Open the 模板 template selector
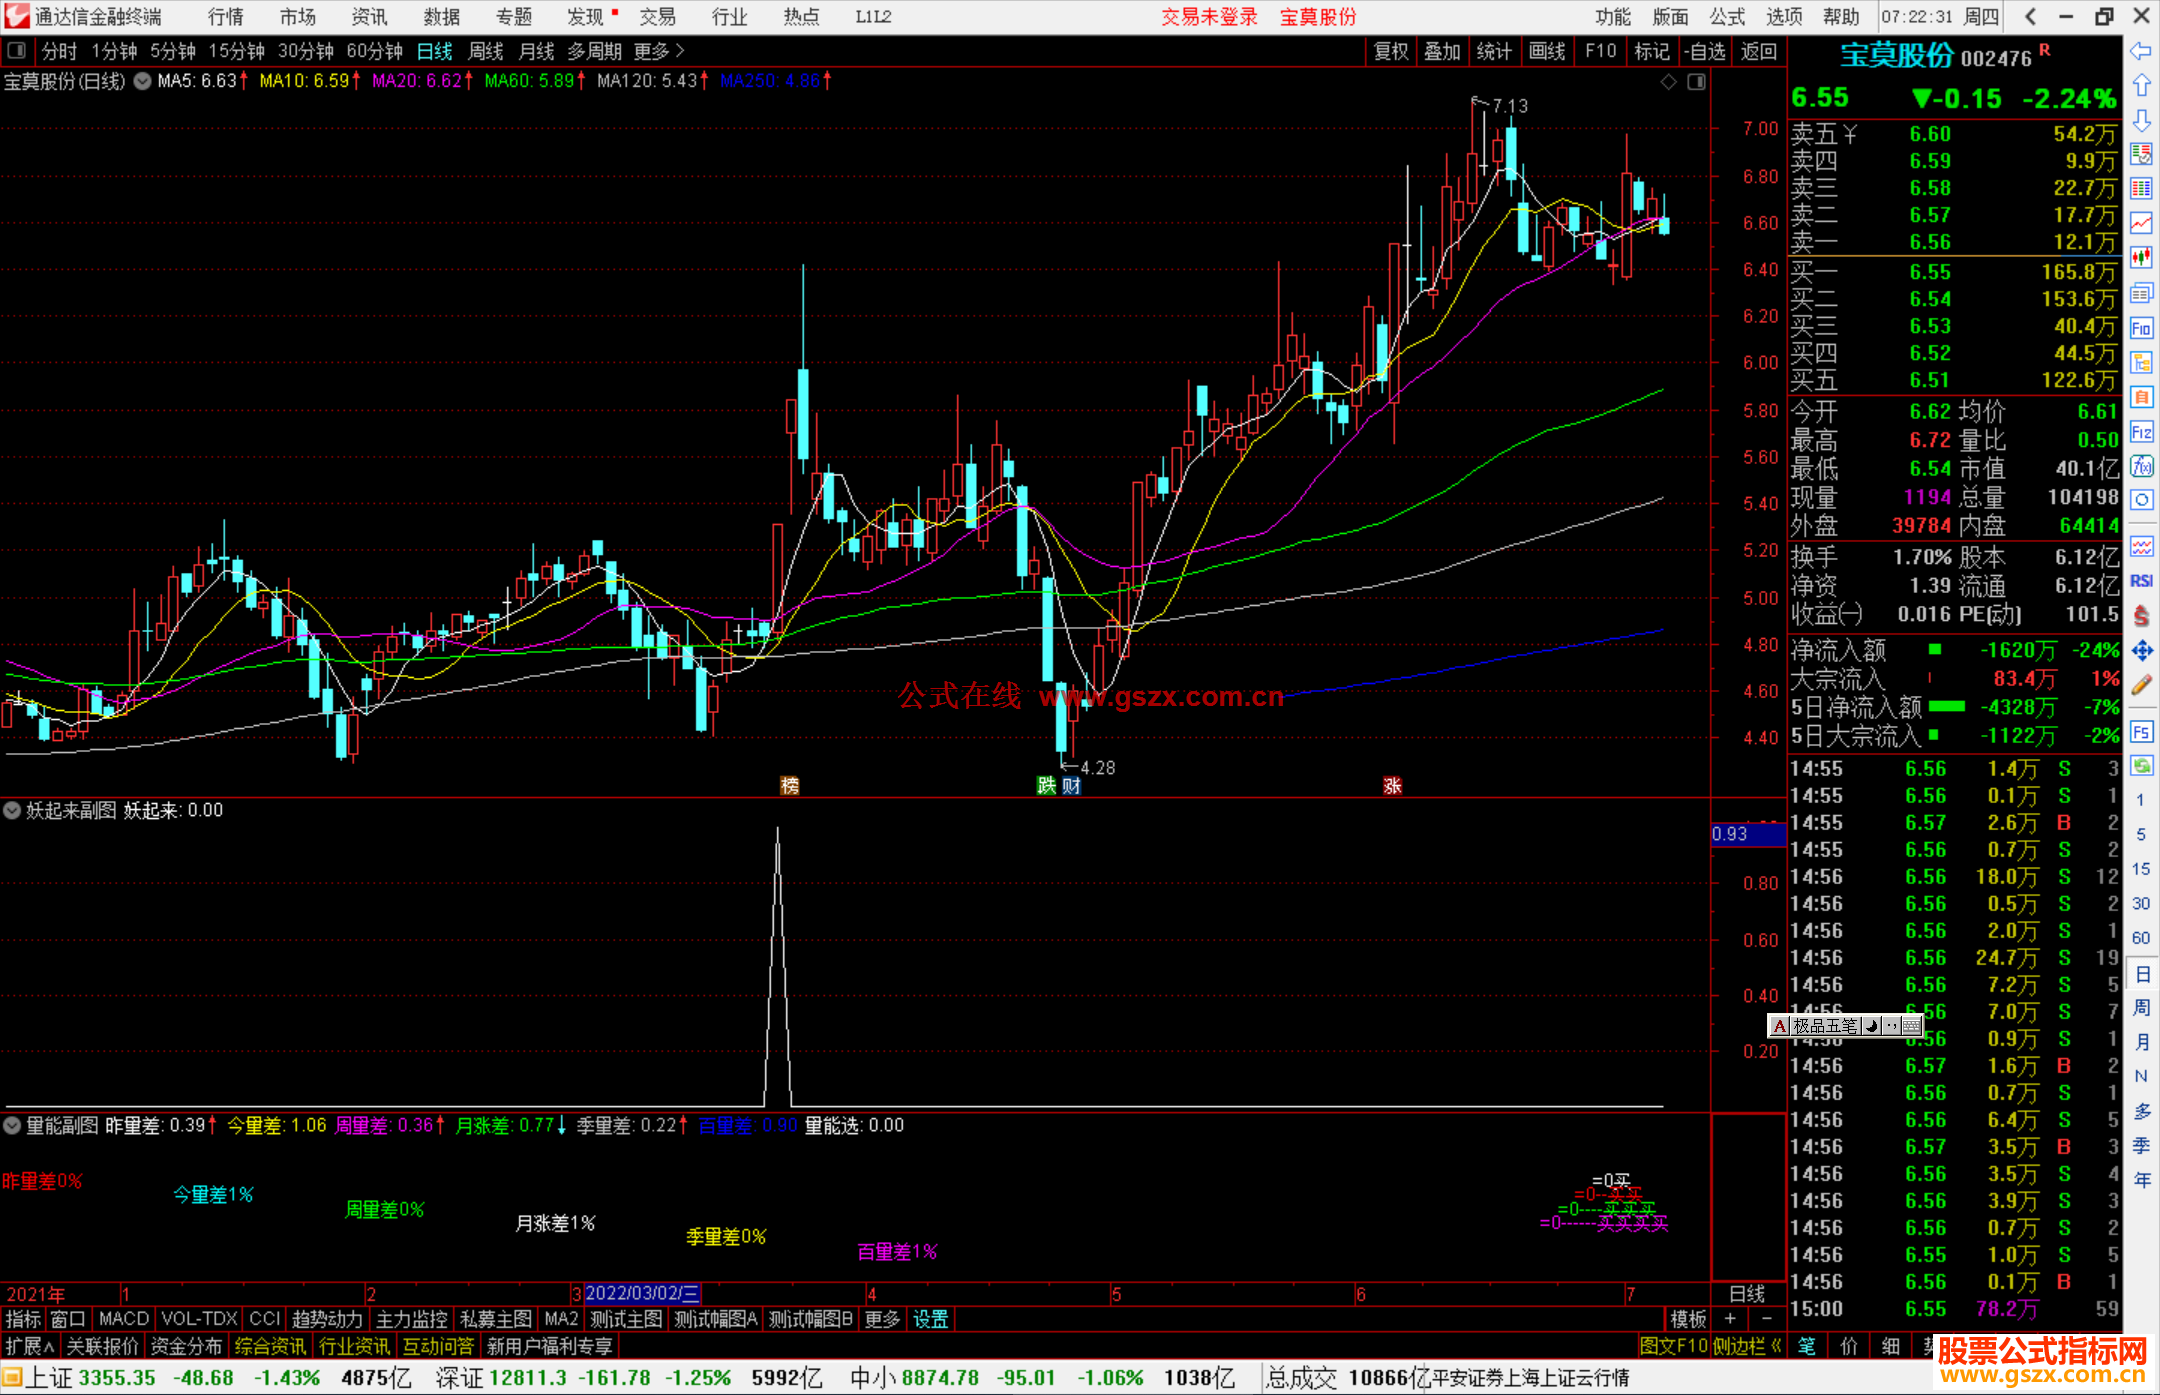 click(x=1688, y=1319)
